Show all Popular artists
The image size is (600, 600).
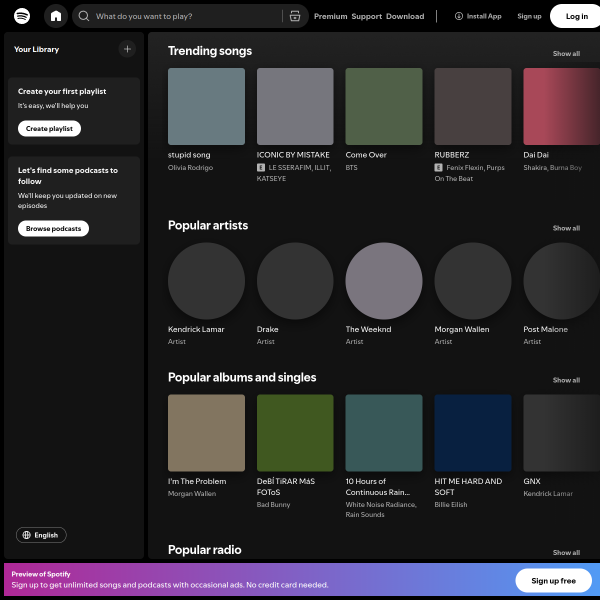(x=566, y=228)
